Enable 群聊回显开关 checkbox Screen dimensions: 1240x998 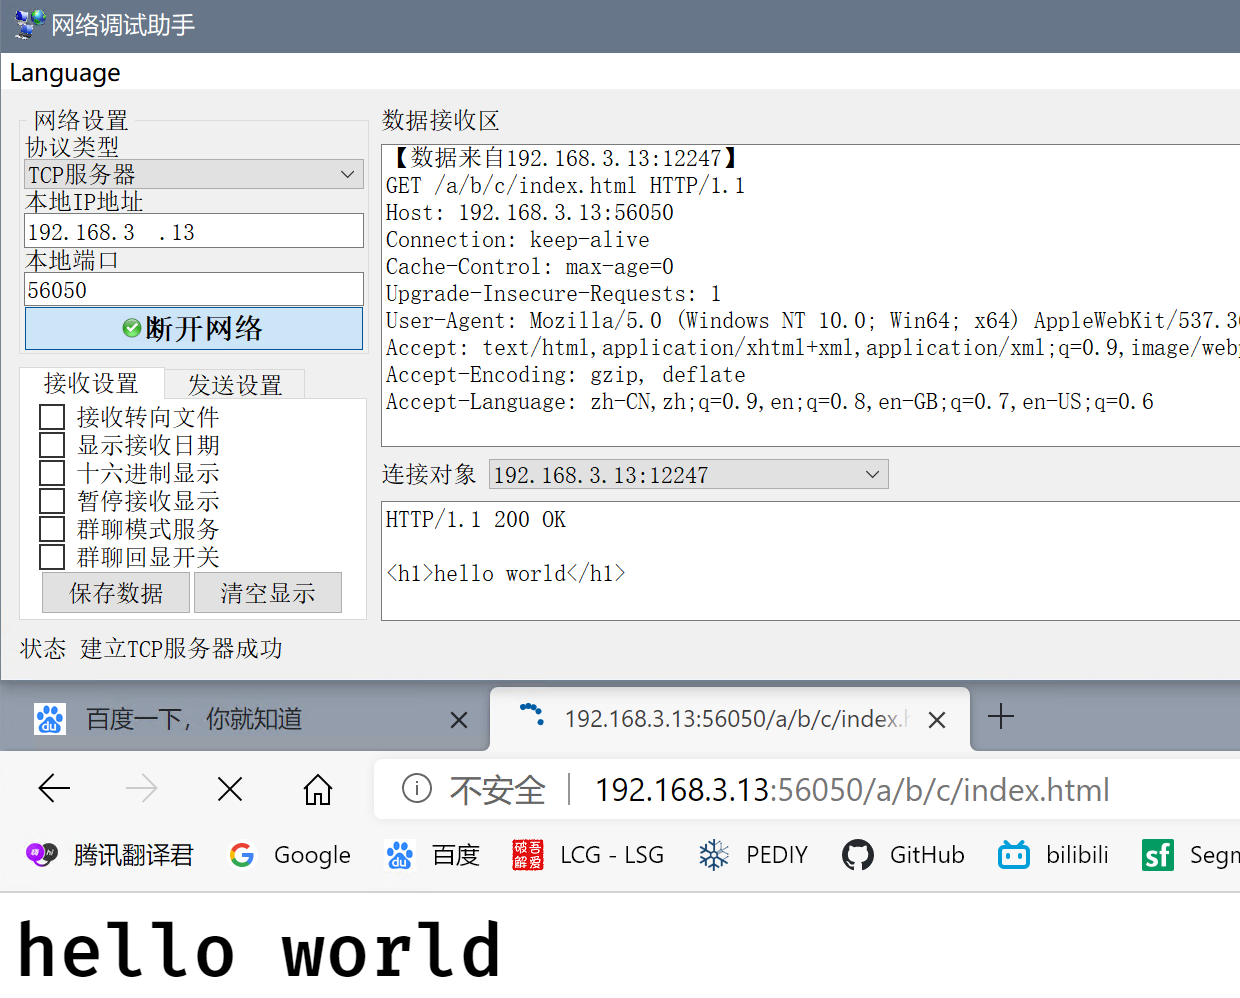click(x=52, y=557)
